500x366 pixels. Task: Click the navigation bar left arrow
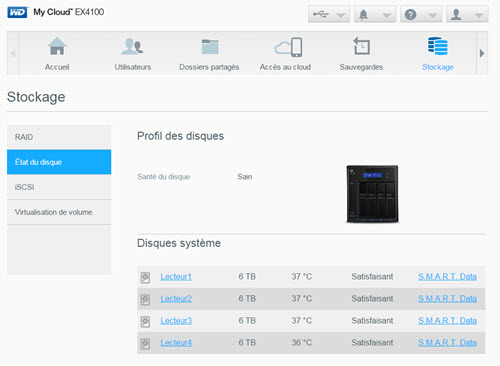[x=13, y=53]
